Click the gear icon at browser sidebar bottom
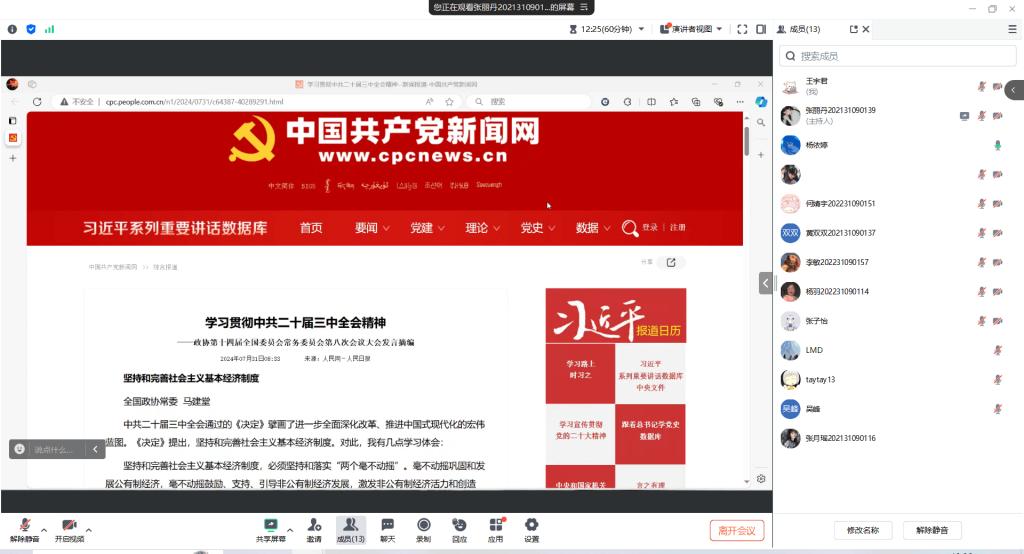The width and height of the screenshot is (1024, 554). tap(761, 479)
